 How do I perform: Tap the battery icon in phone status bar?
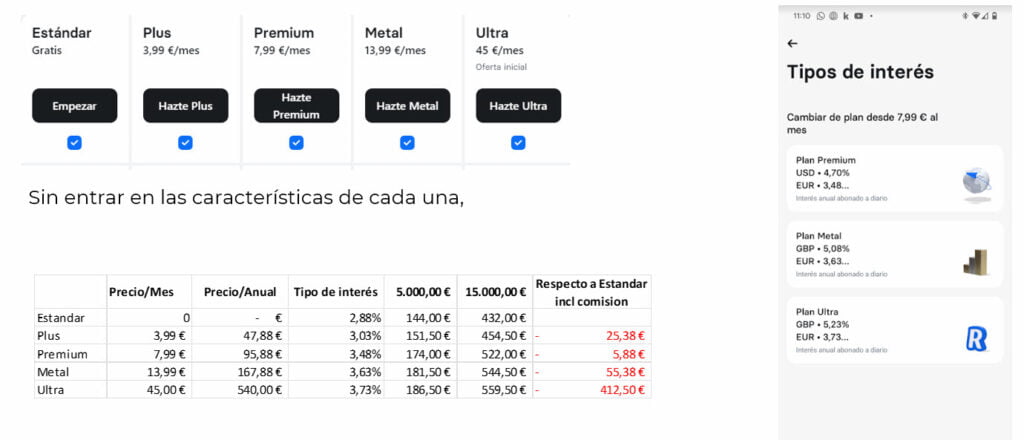[x=995, y=16]
